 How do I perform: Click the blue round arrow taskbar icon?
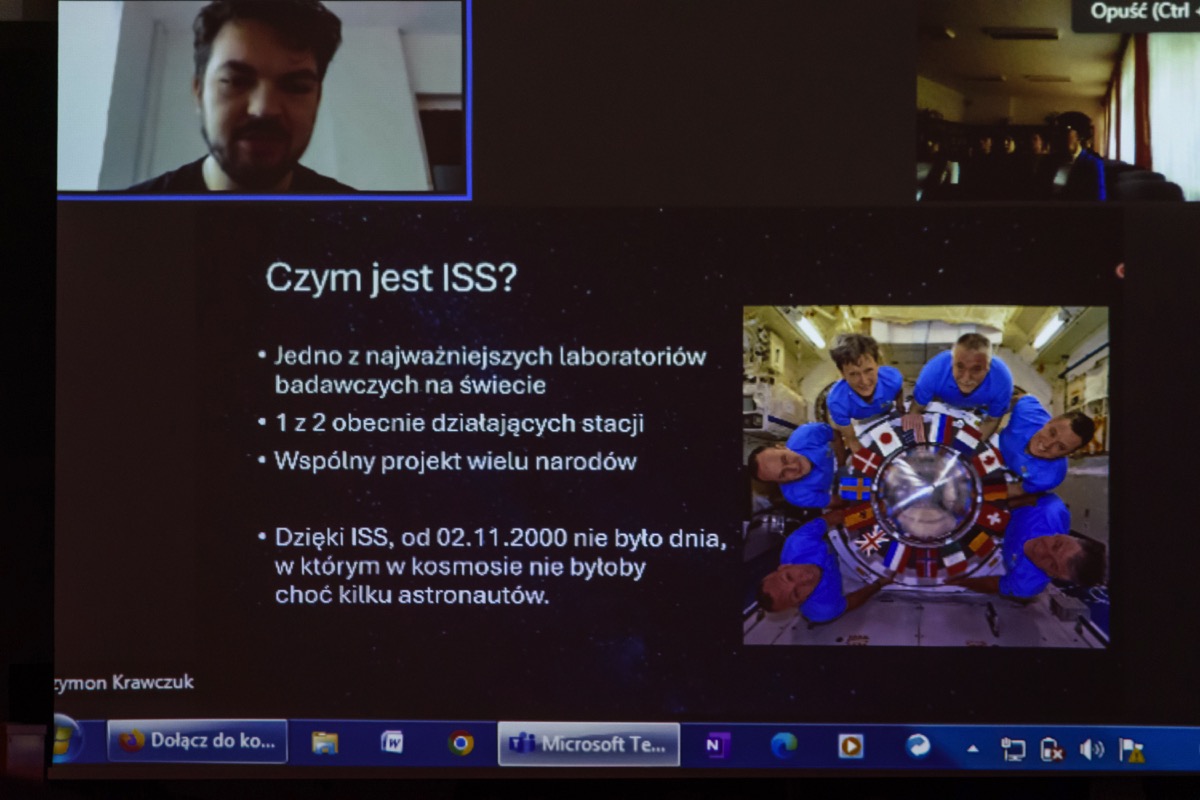[x=918, y=746]
